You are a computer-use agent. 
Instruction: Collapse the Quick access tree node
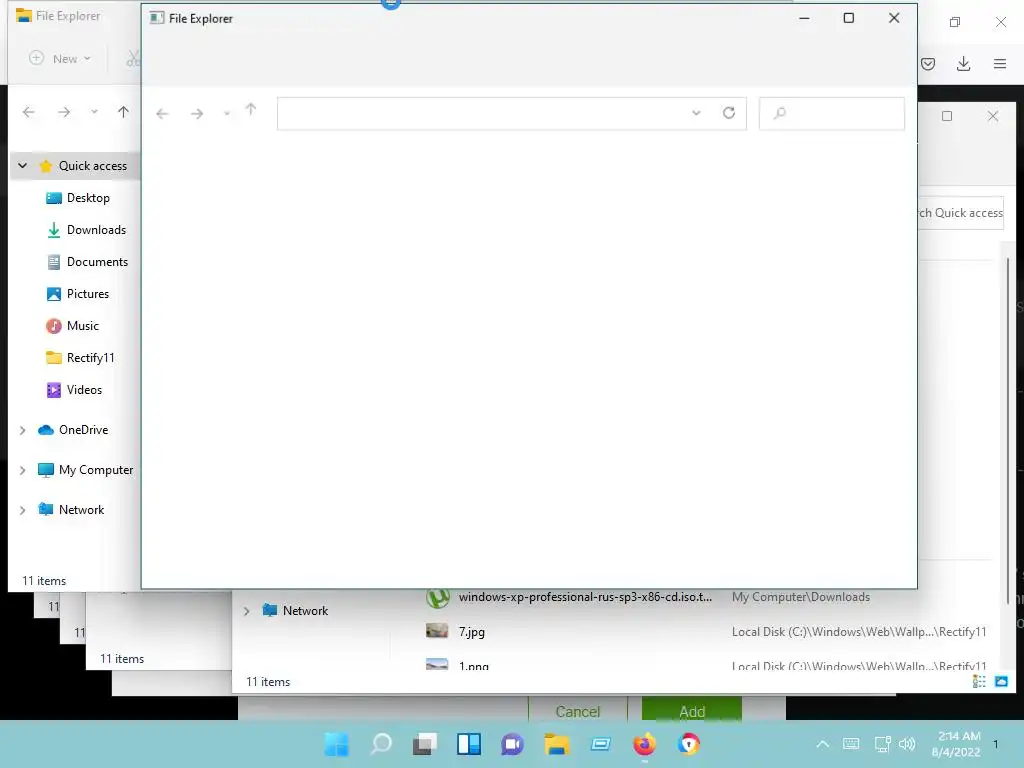tap(23, 166)
